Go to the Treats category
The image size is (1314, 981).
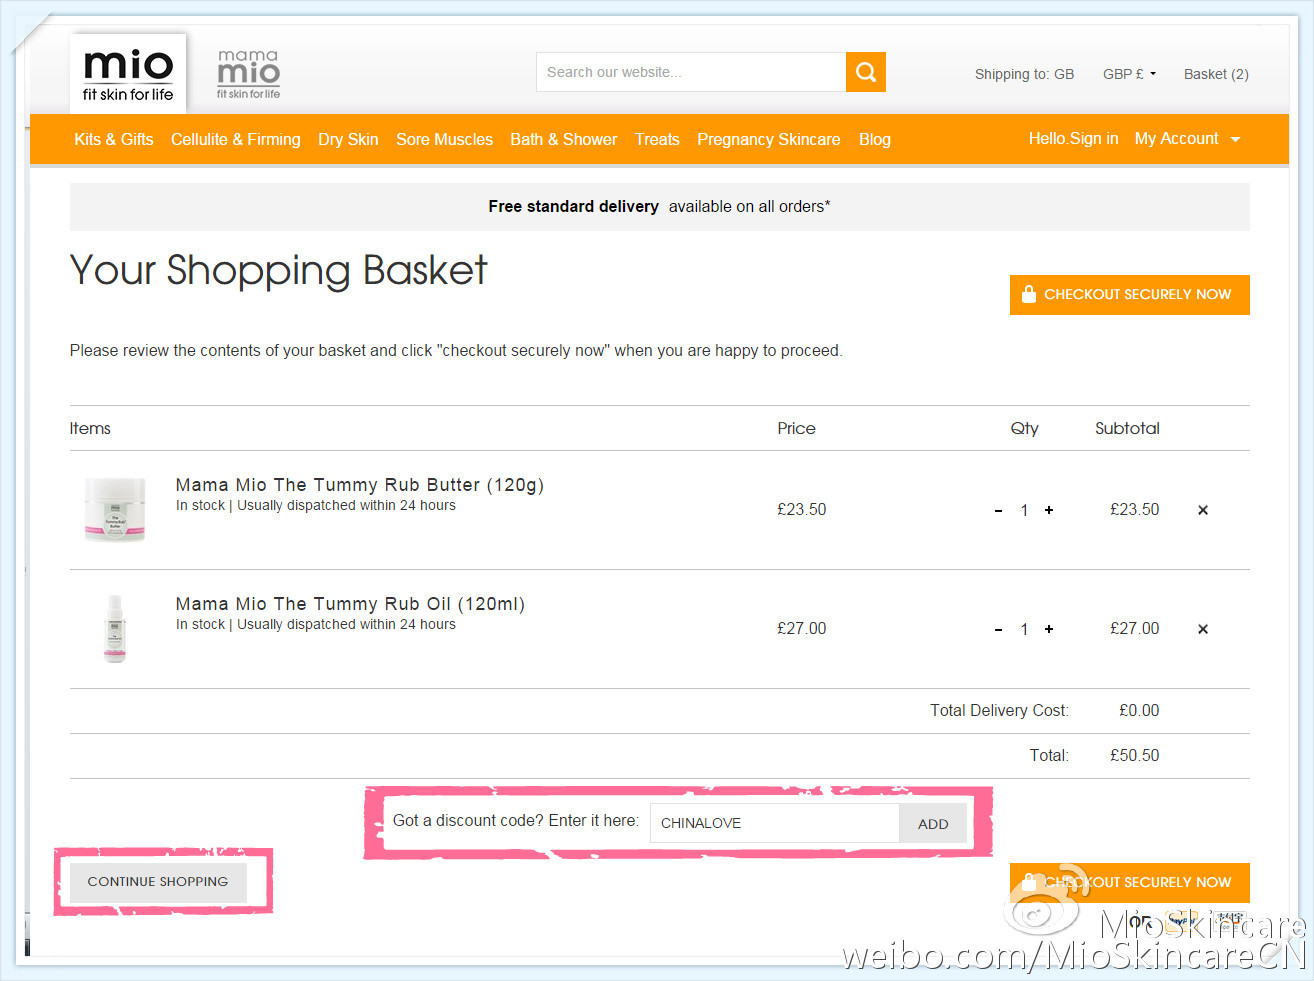tap(657, 139)
